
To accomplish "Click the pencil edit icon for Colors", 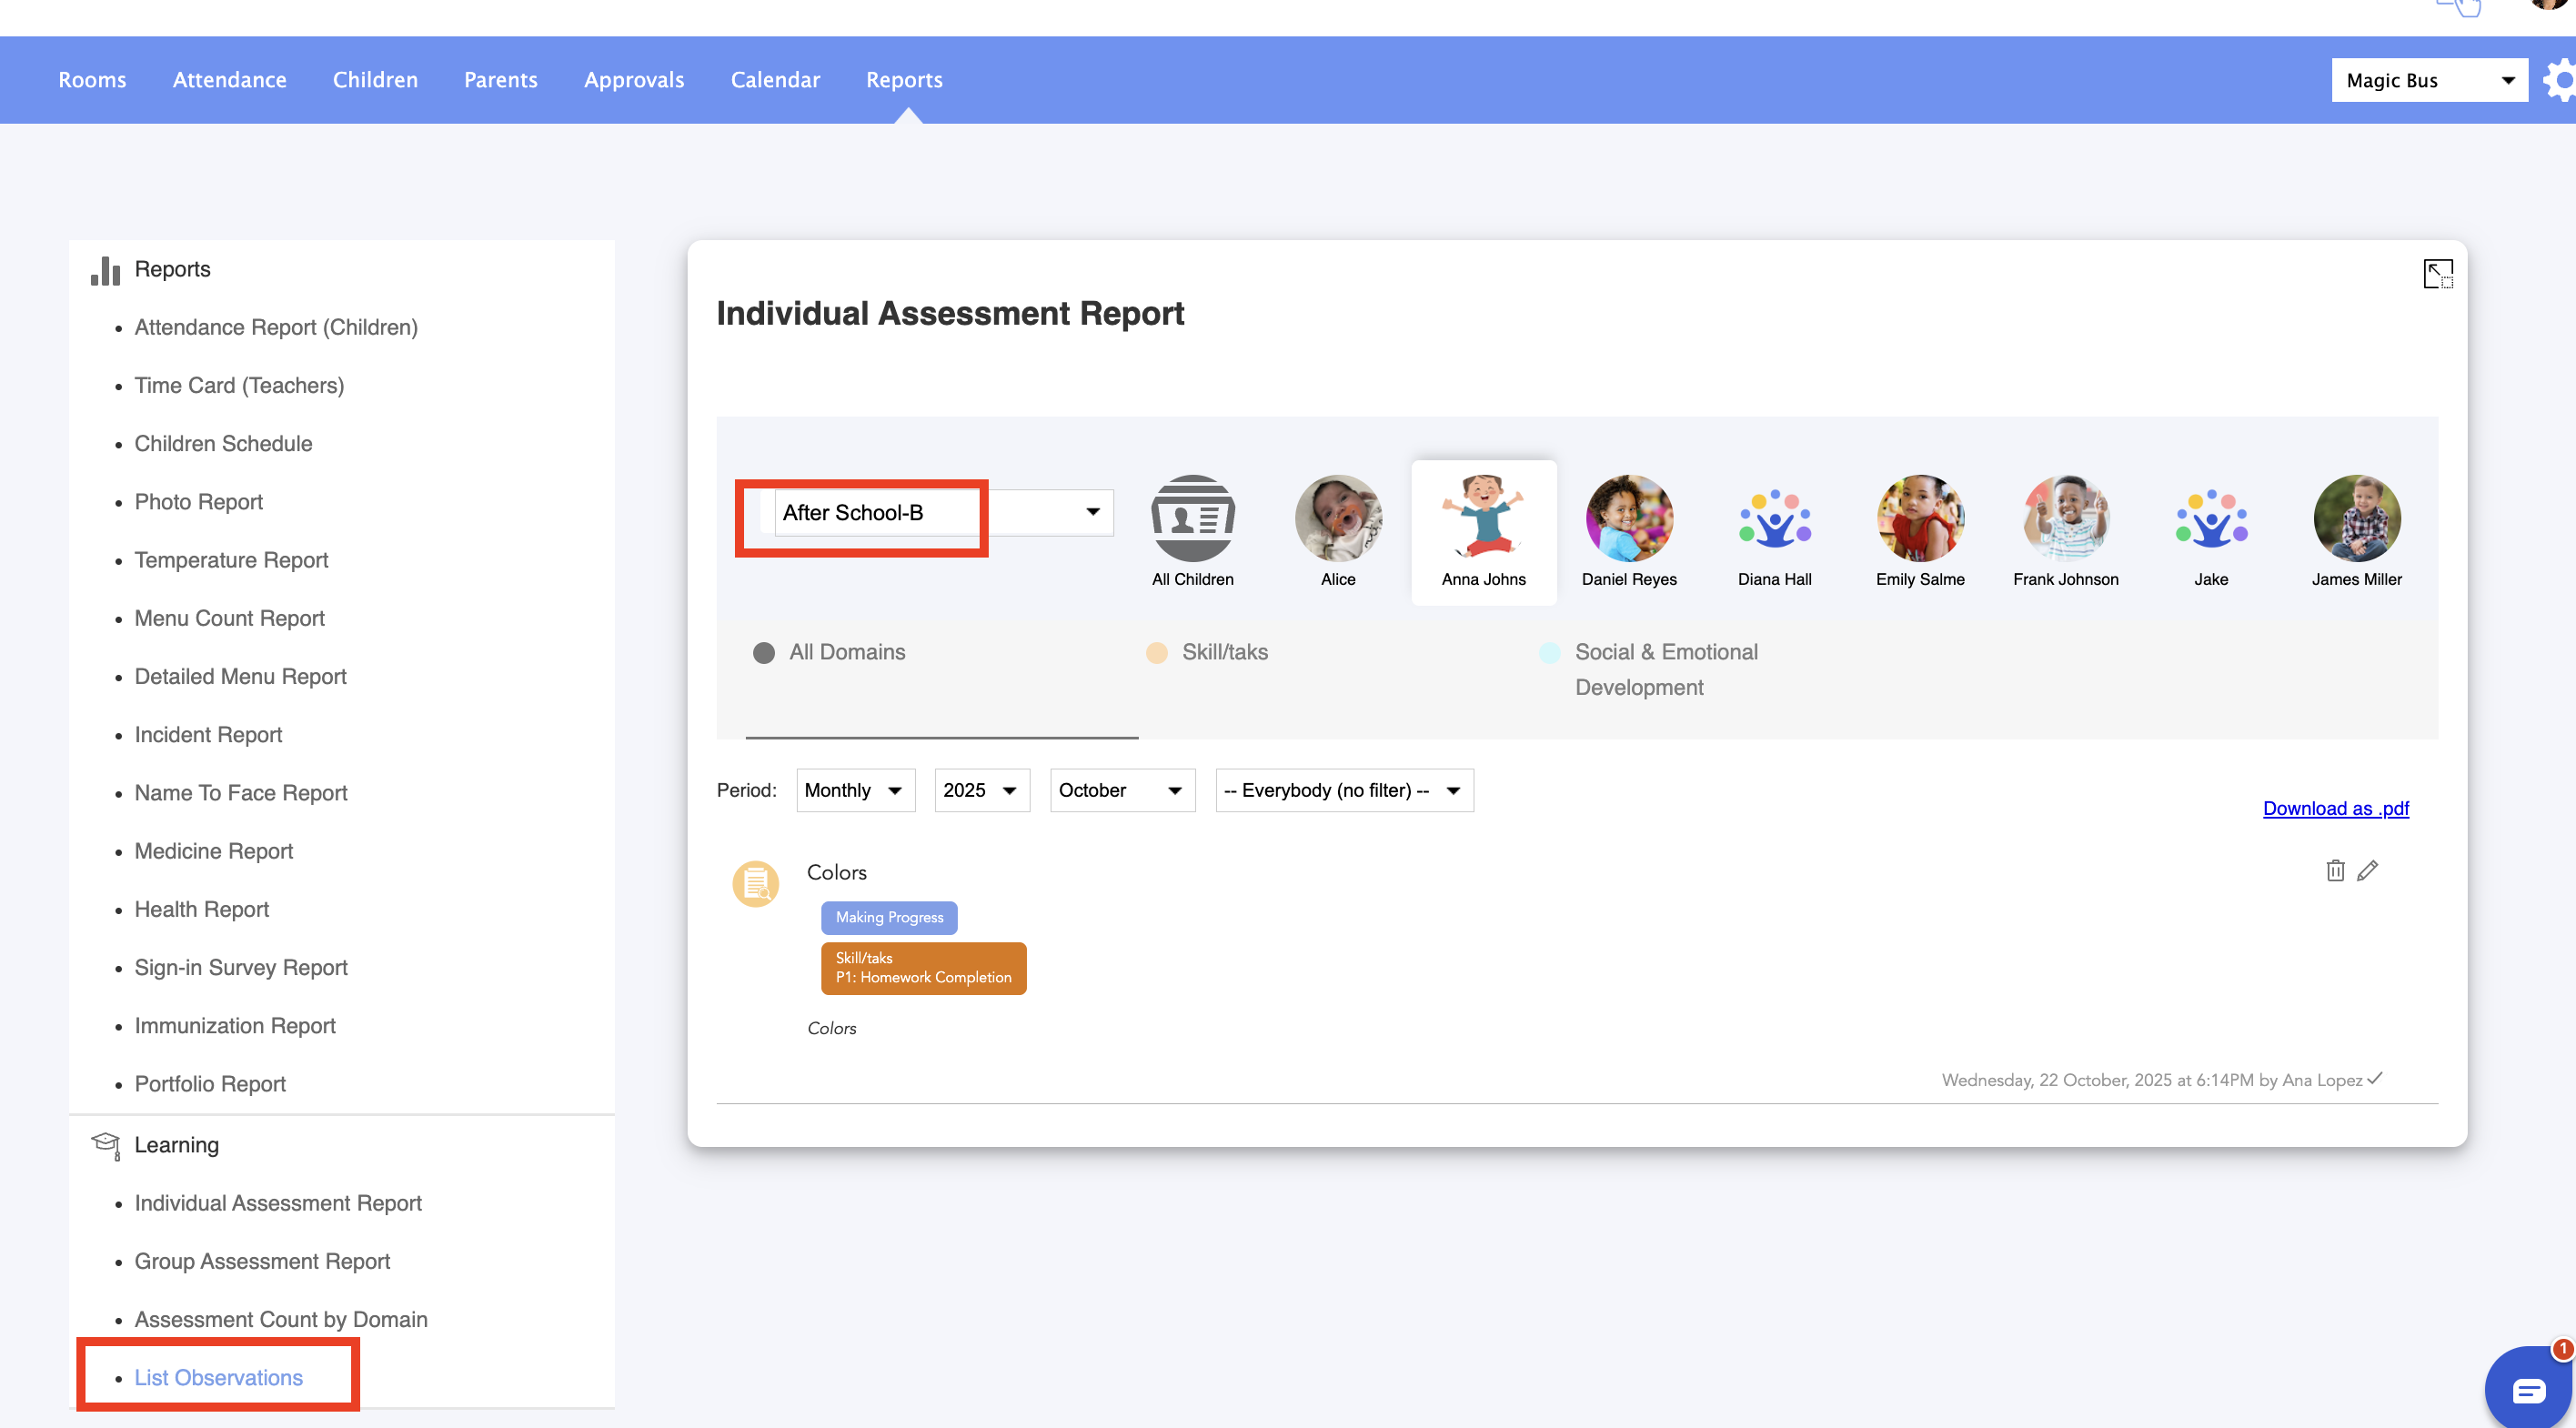I will pos(2367,870).
